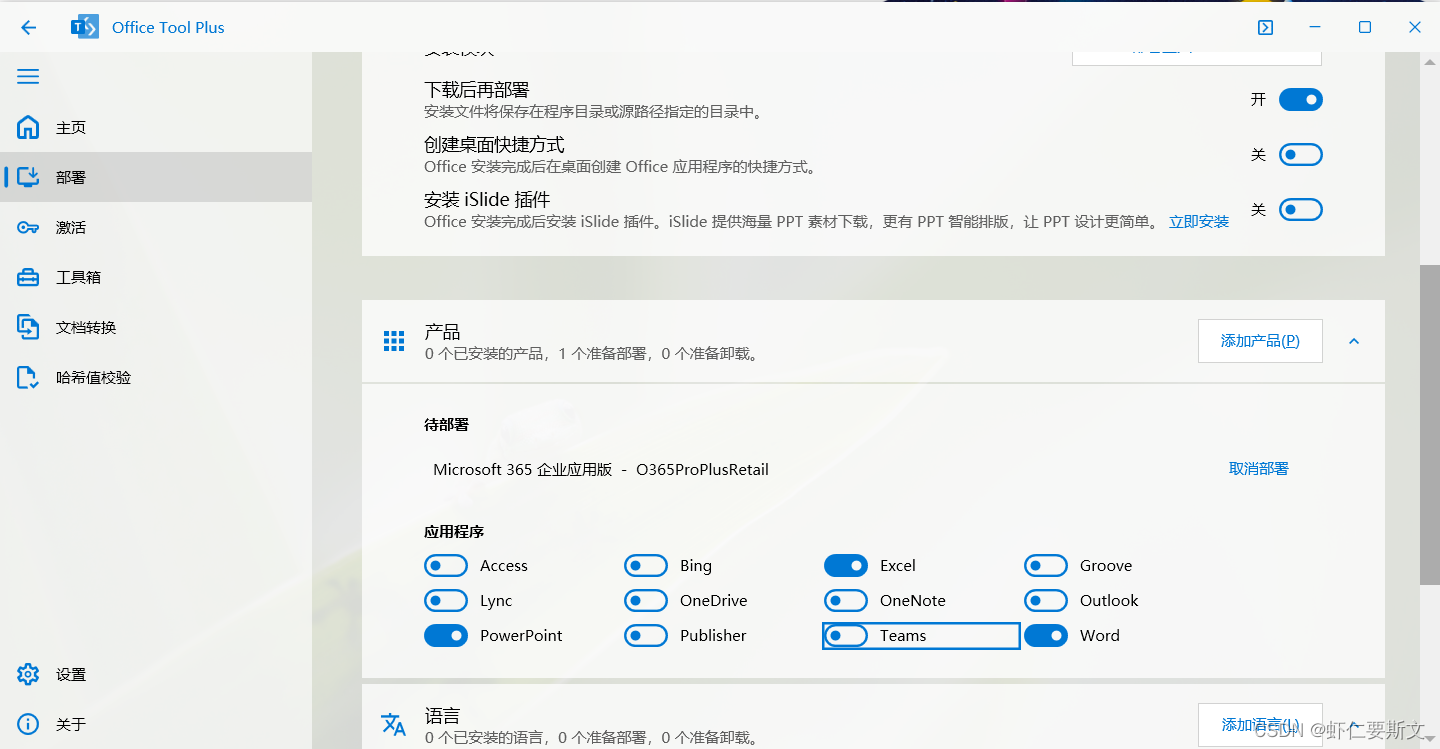Enable the Access application toggle
1440x749 pixels.
[x=446, y=566]
